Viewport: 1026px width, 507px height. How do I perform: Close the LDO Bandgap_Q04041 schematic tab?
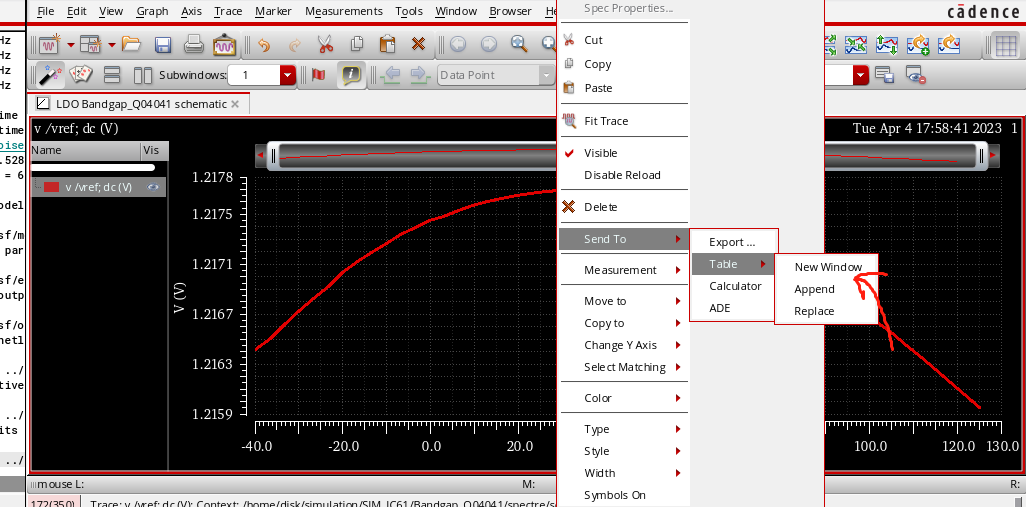235,104
